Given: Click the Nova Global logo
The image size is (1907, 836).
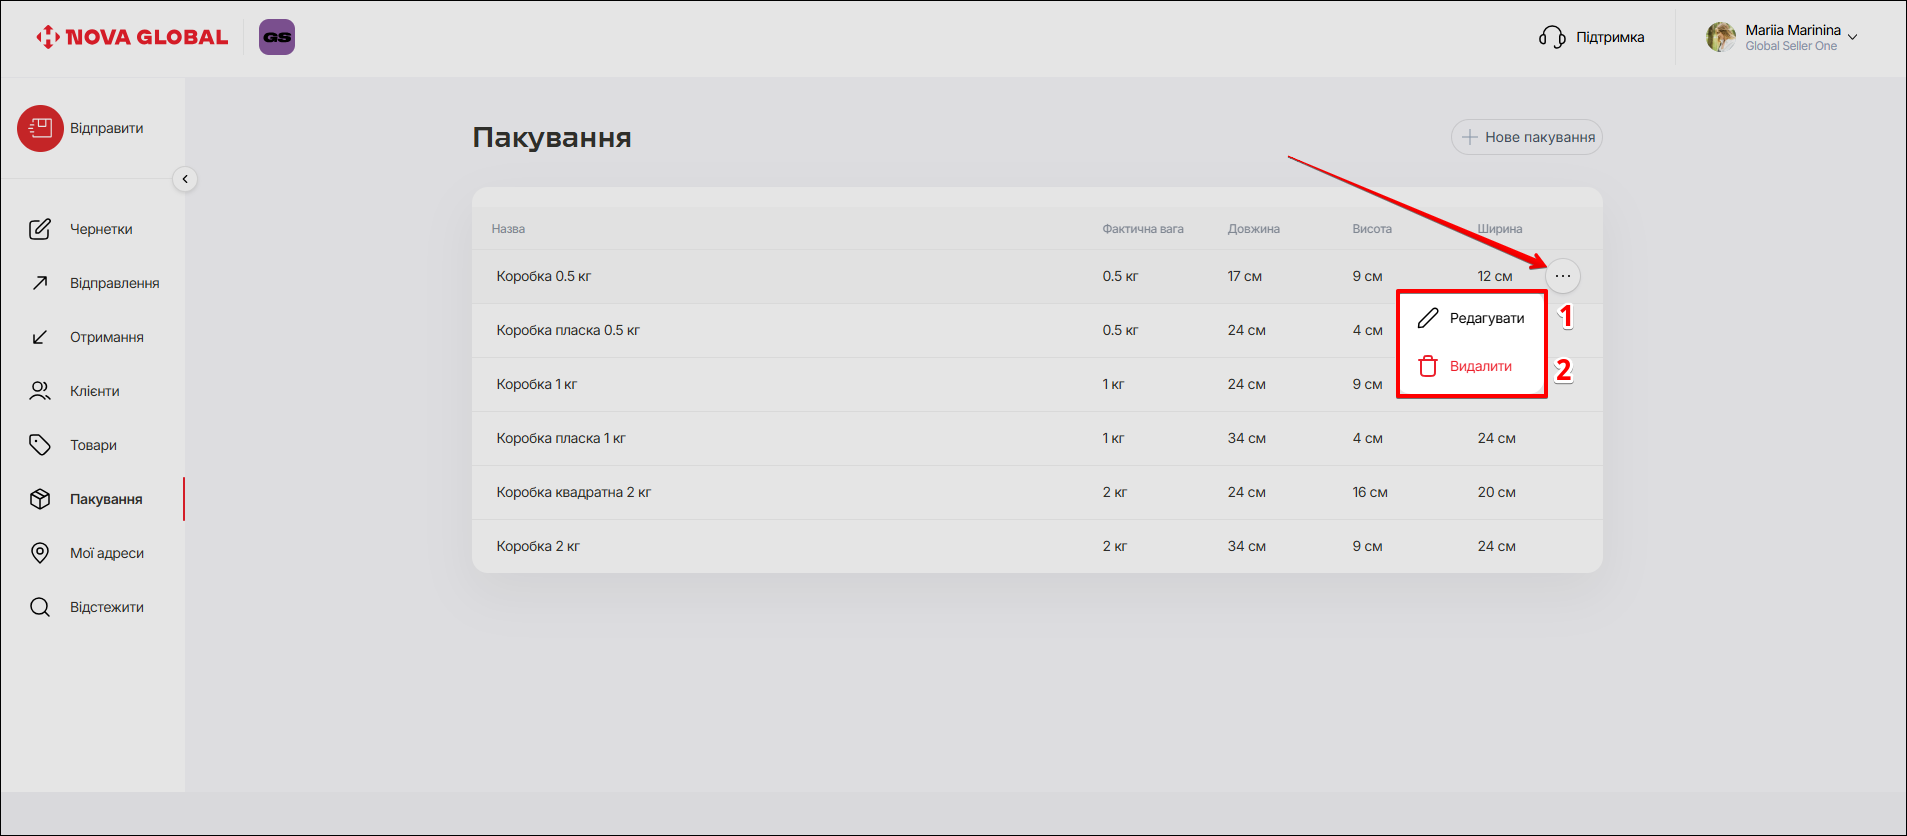Looking at the screenshot, I should [x=132, y=37].
